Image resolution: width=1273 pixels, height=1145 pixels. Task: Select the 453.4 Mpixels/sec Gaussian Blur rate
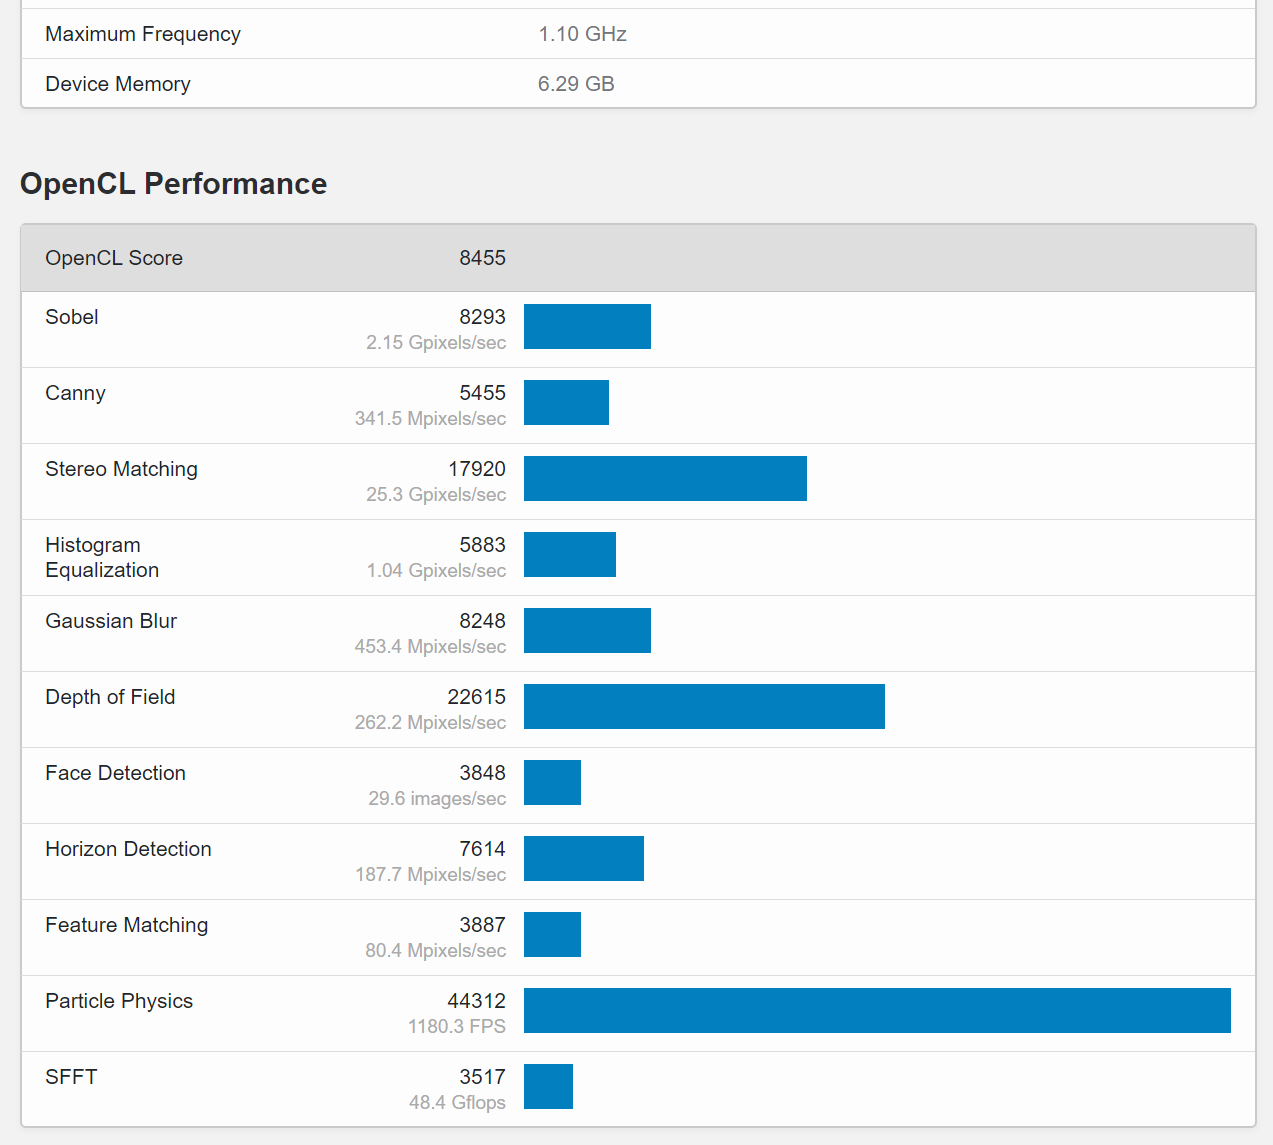pyautogui.click(x=430, y=647)
